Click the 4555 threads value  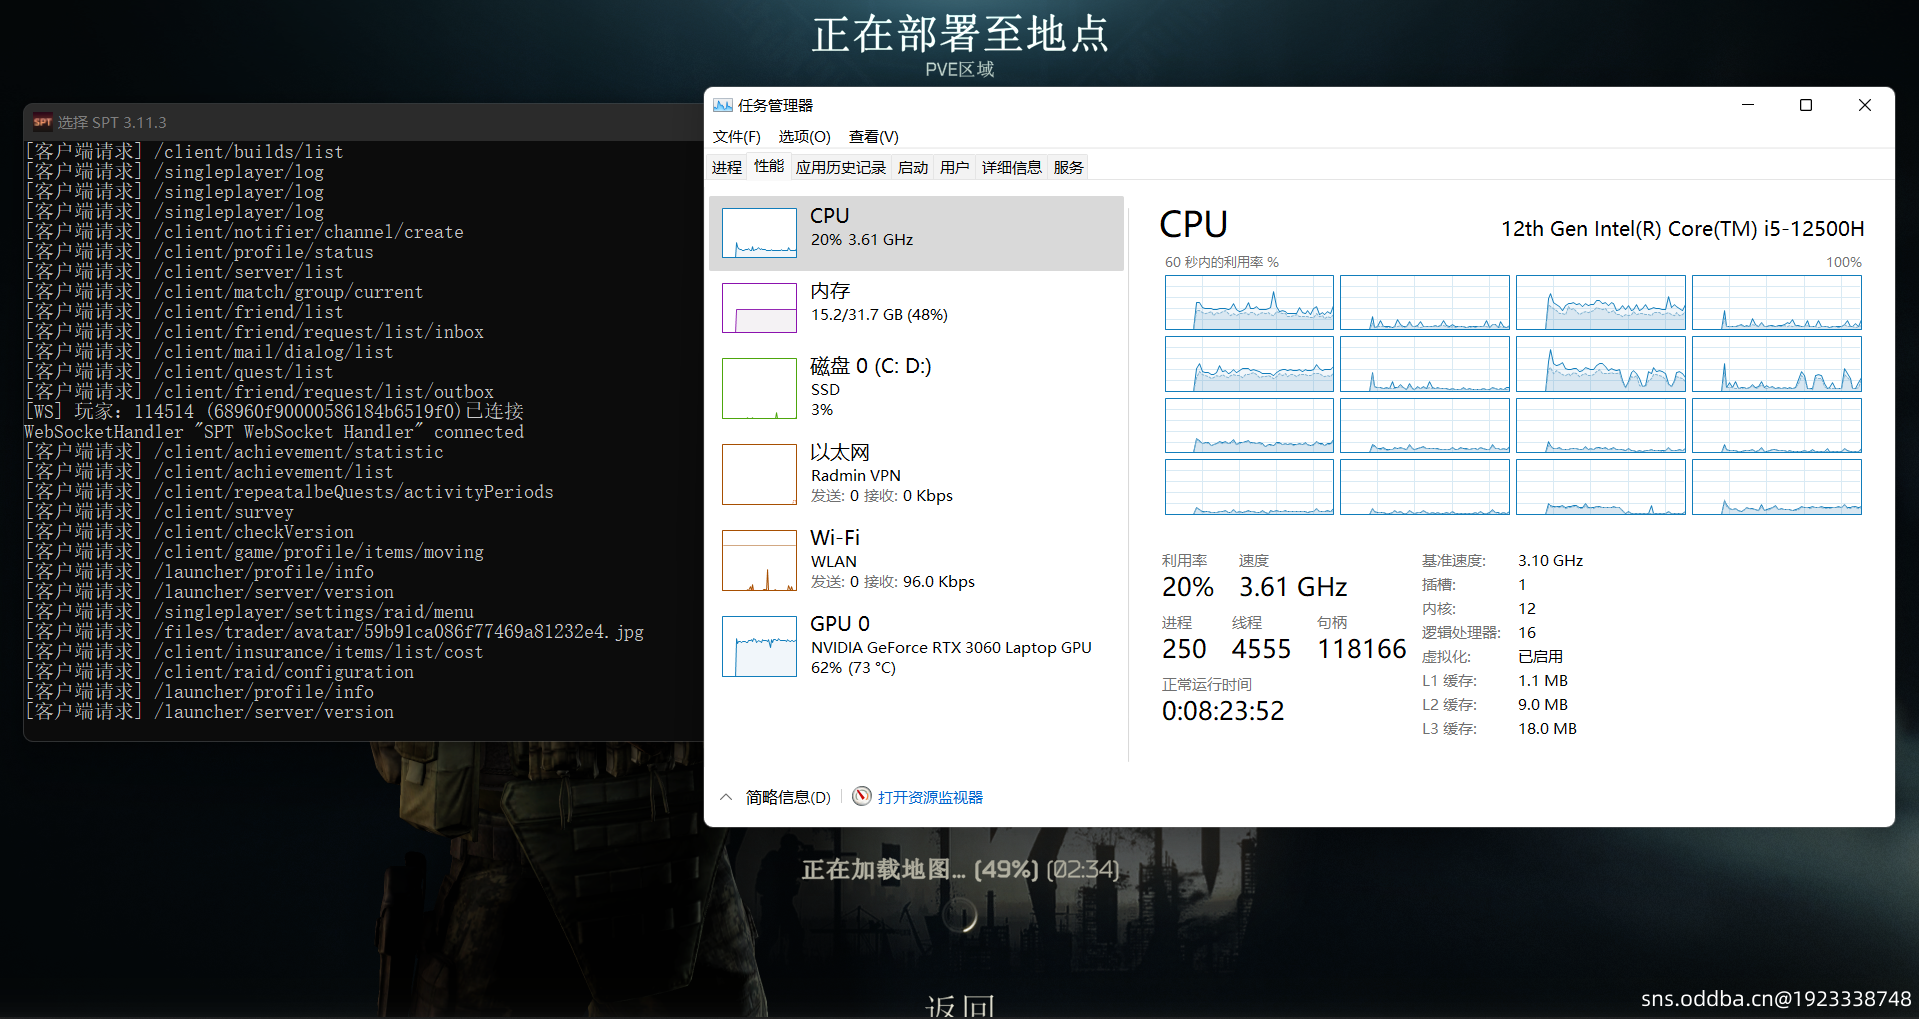1261,649
